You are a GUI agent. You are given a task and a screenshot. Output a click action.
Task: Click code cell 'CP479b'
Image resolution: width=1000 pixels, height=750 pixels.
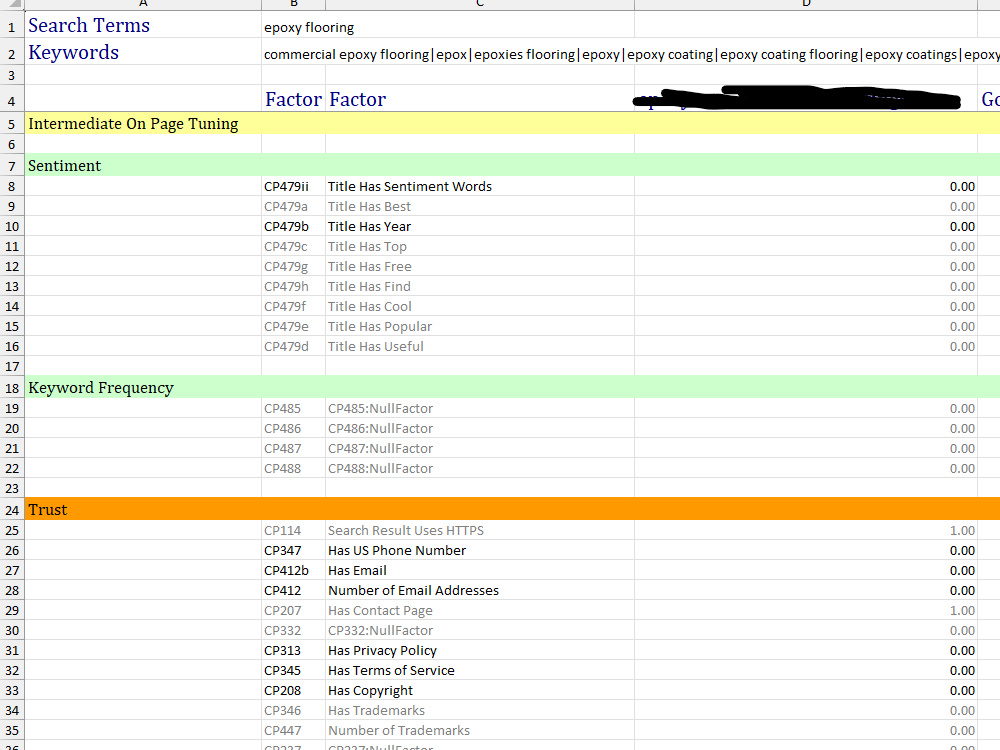pos(293,226)
